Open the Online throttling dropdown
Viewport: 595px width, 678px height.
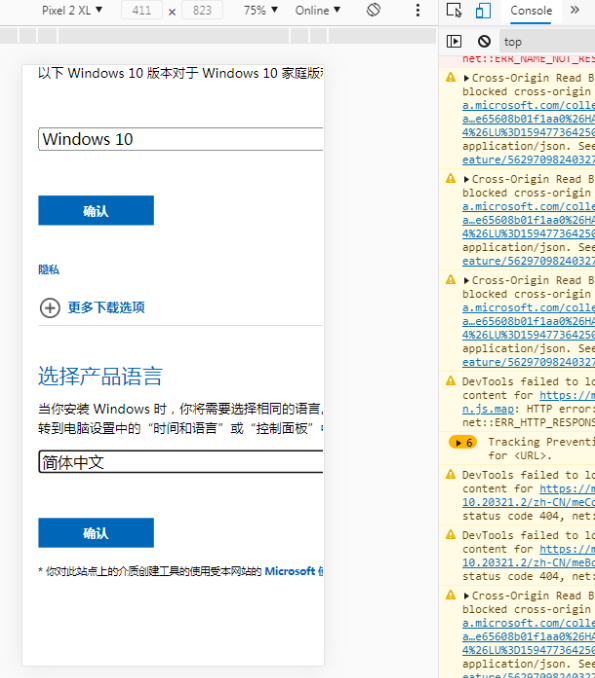pyautogui.click(x=318, y=10)
